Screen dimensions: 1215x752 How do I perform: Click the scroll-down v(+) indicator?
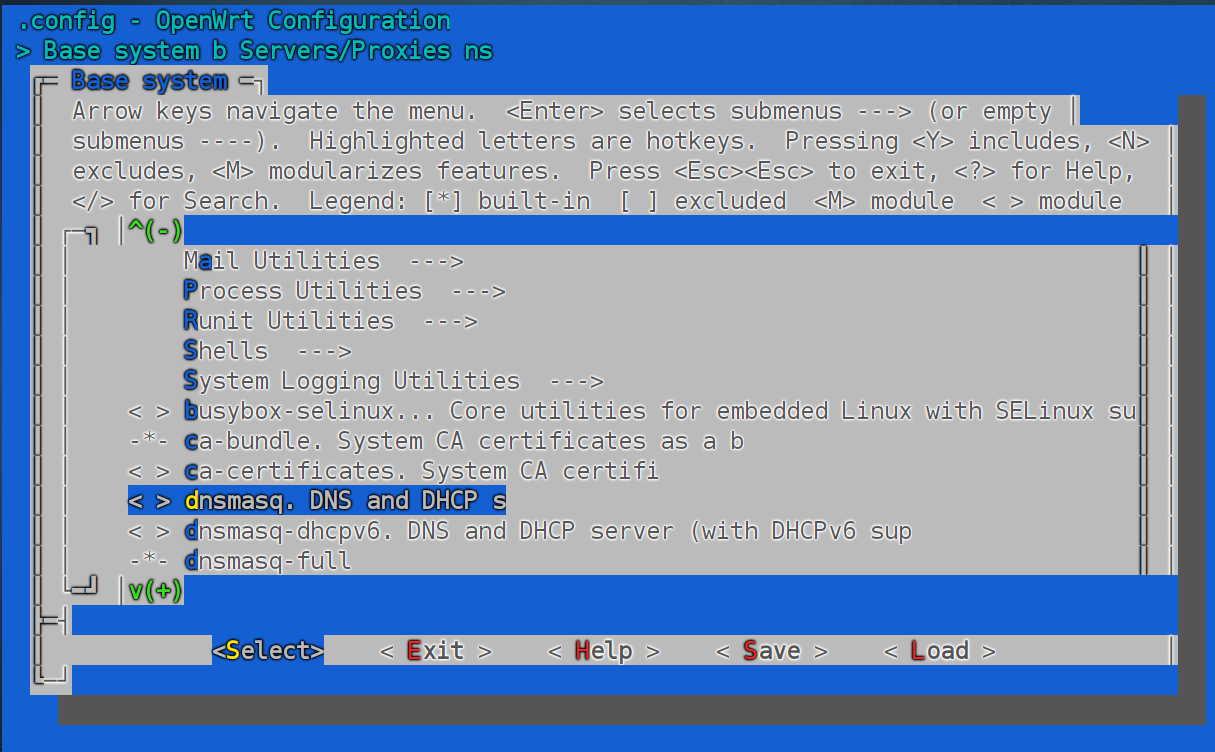pyautogui.click(x=156, y=591)
